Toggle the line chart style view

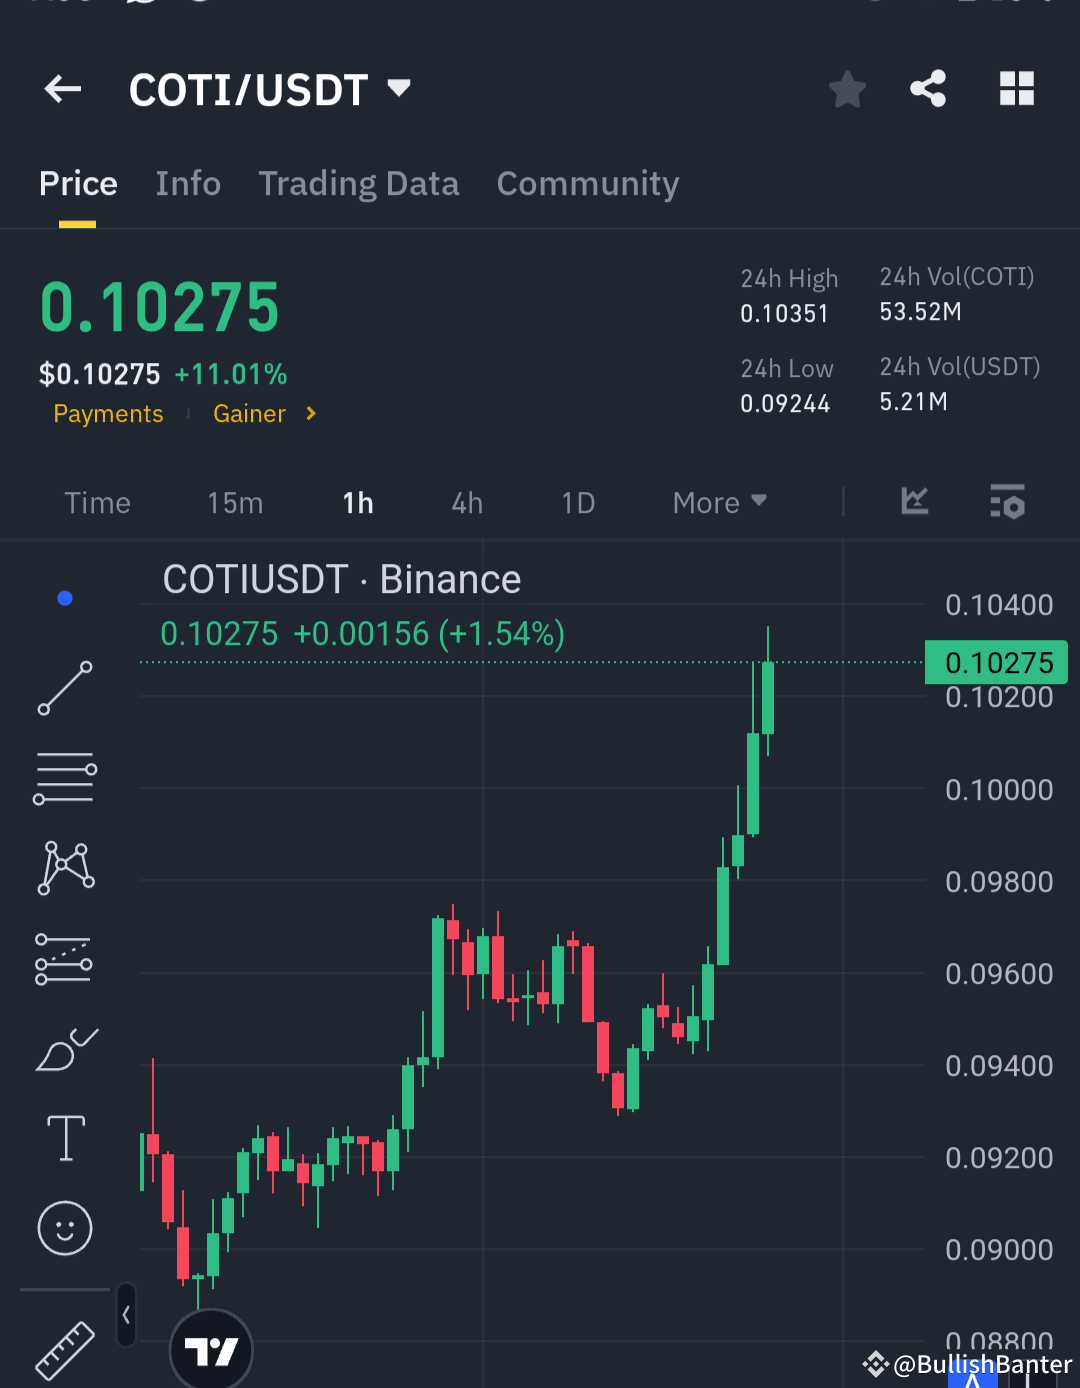pyautogui.click(x=913, y=503)
